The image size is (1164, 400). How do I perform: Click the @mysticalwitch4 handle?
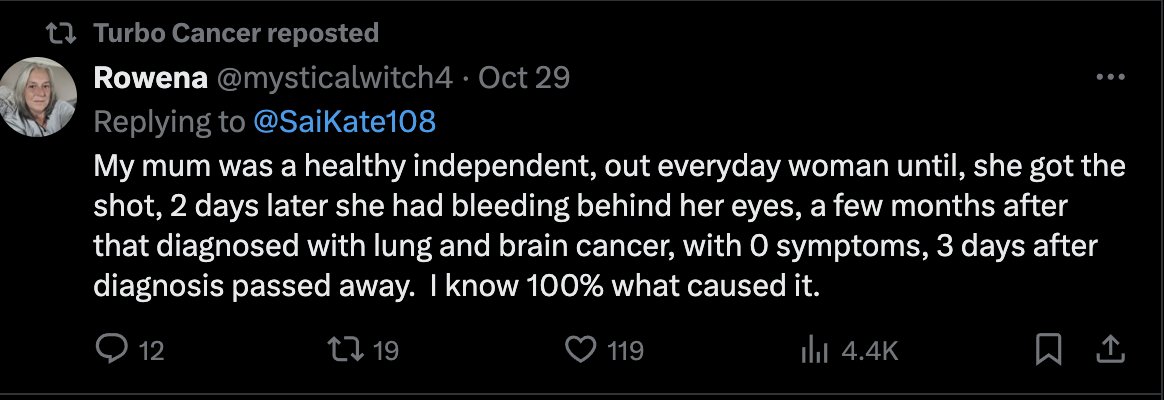tap(329, 78)
